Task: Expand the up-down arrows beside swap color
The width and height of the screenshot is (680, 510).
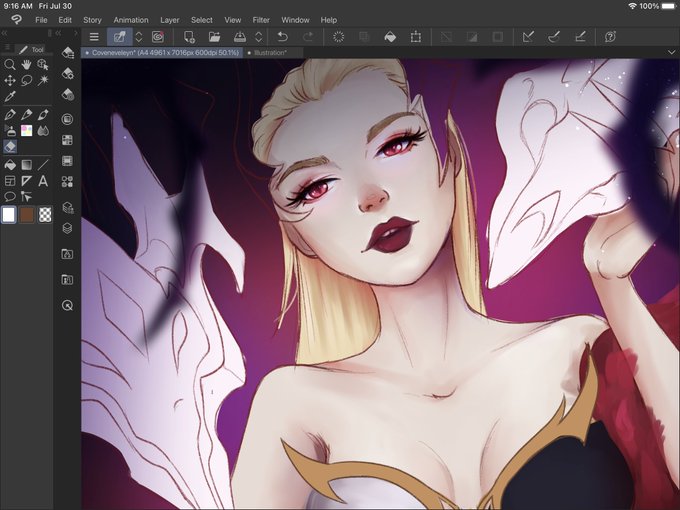Action: [x=139, y=37]
